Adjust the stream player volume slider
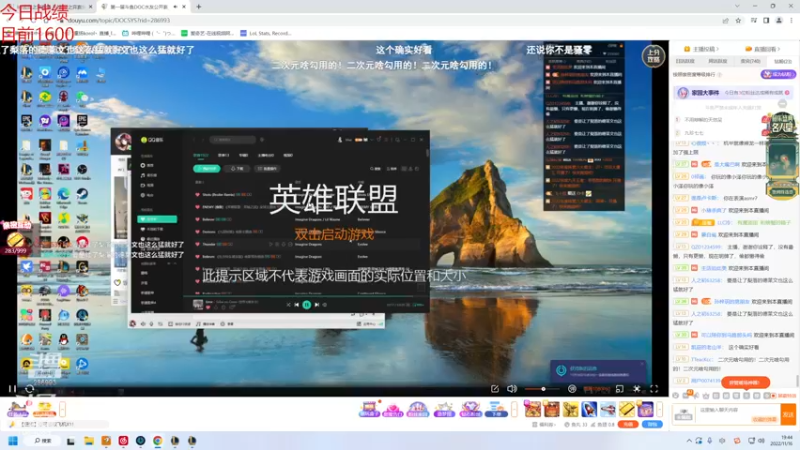Image resolution: width=800 pixels, height=450 pixels. point(541,389)
